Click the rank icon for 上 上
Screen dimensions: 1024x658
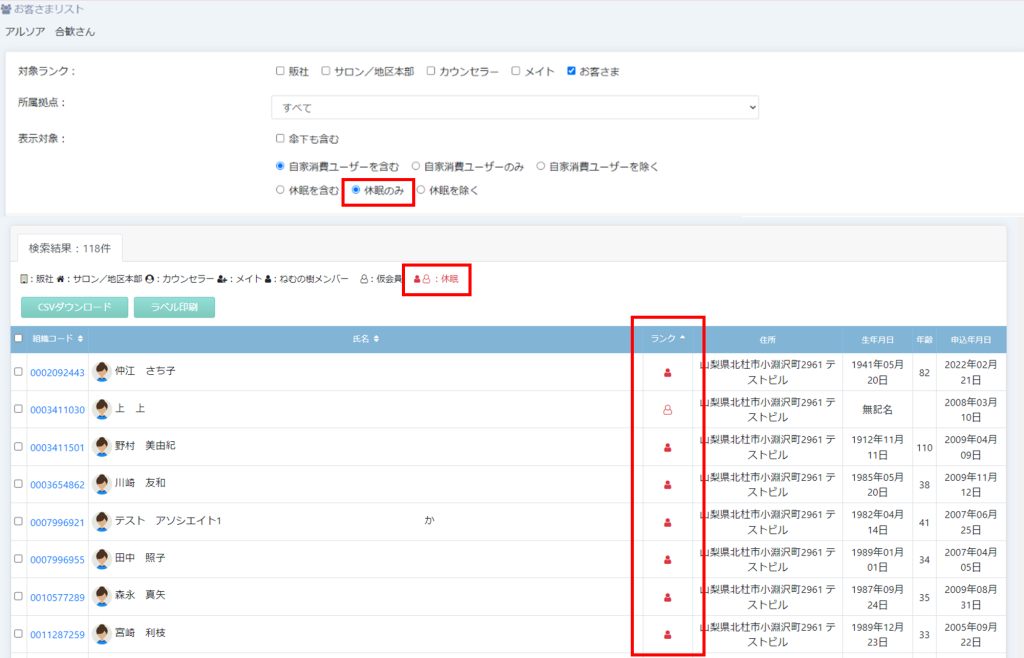[x=668, y=409]
